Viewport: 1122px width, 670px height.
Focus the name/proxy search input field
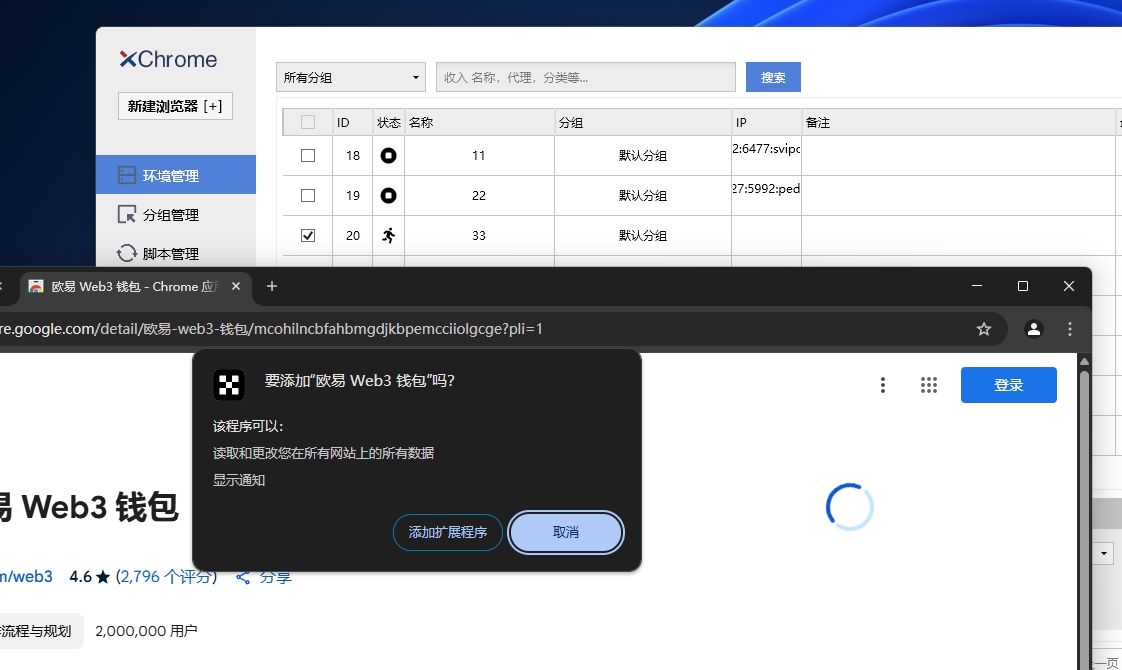(x=586, y=77)
